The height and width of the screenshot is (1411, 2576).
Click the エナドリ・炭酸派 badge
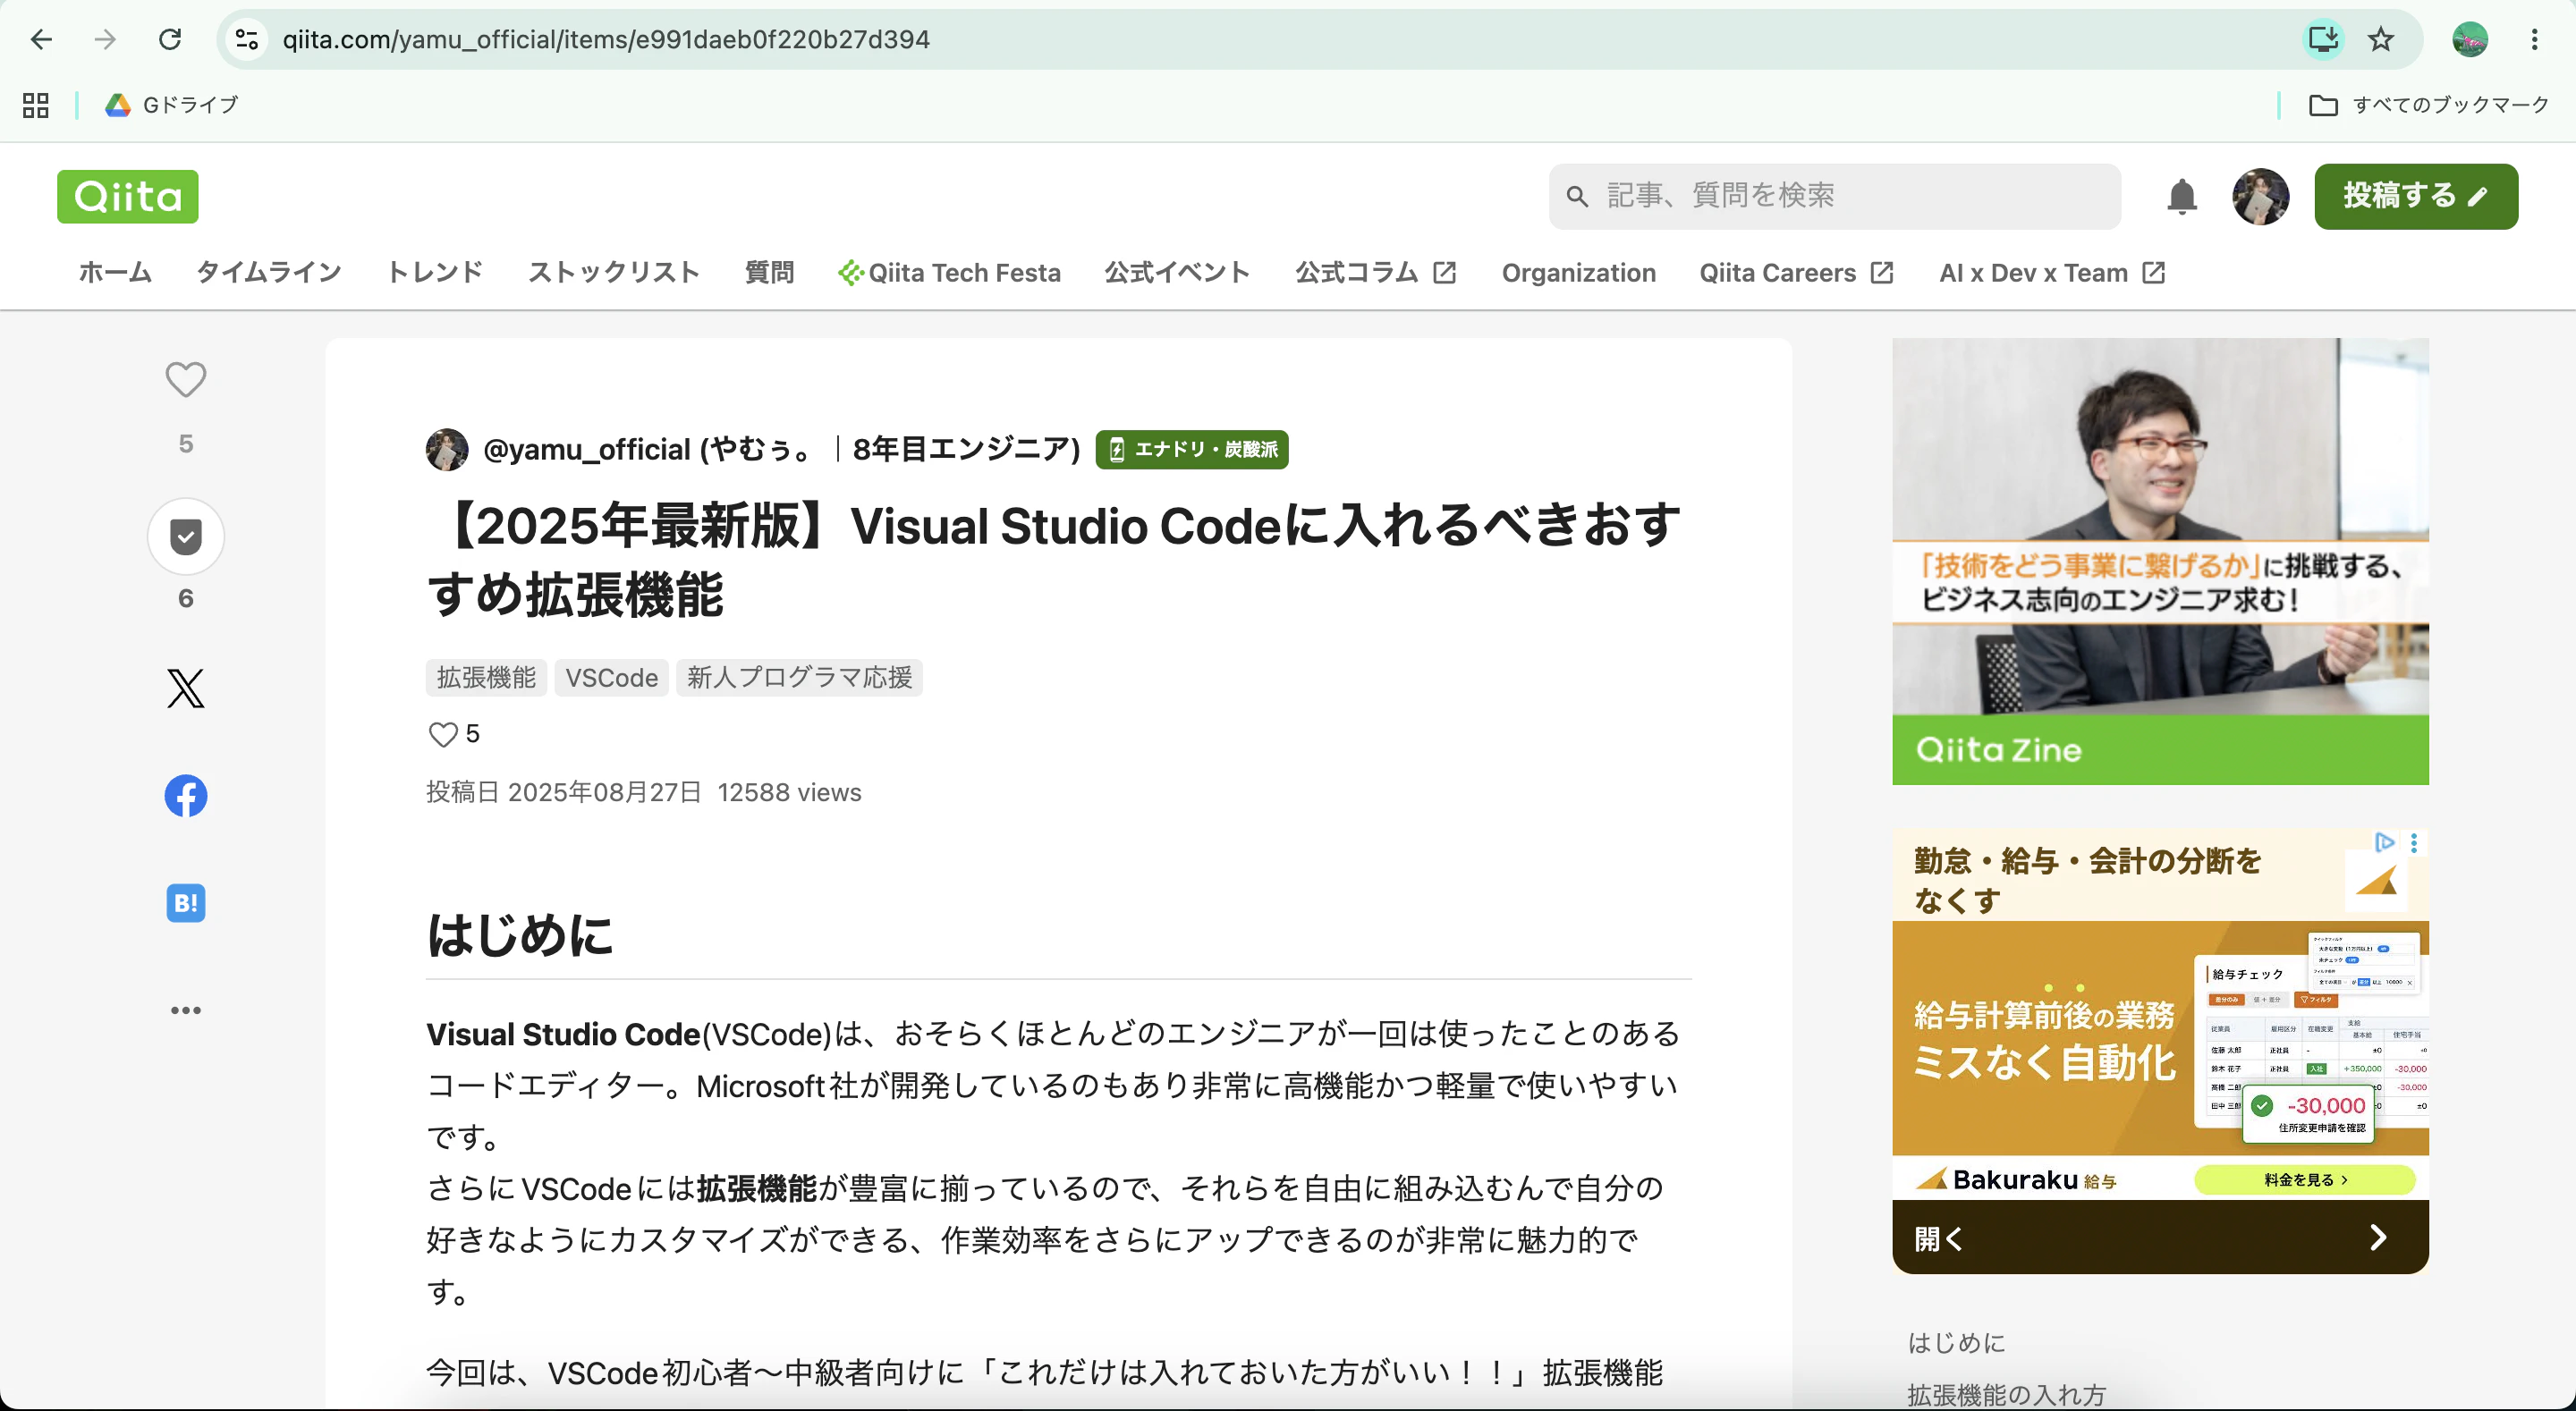1192,450
